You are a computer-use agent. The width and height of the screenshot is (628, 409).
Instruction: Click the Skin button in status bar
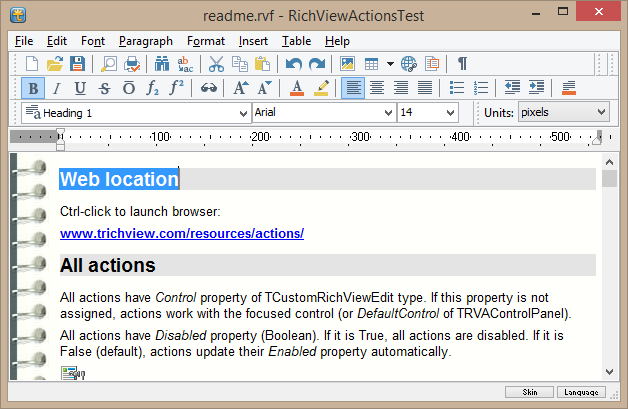[530, 392]
